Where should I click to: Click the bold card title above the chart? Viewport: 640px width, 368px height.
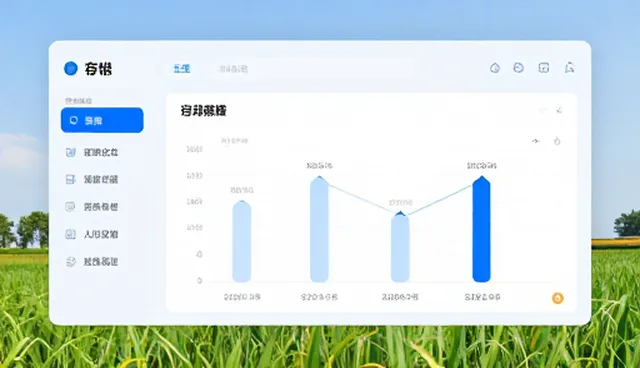click(x=203, y=111)
